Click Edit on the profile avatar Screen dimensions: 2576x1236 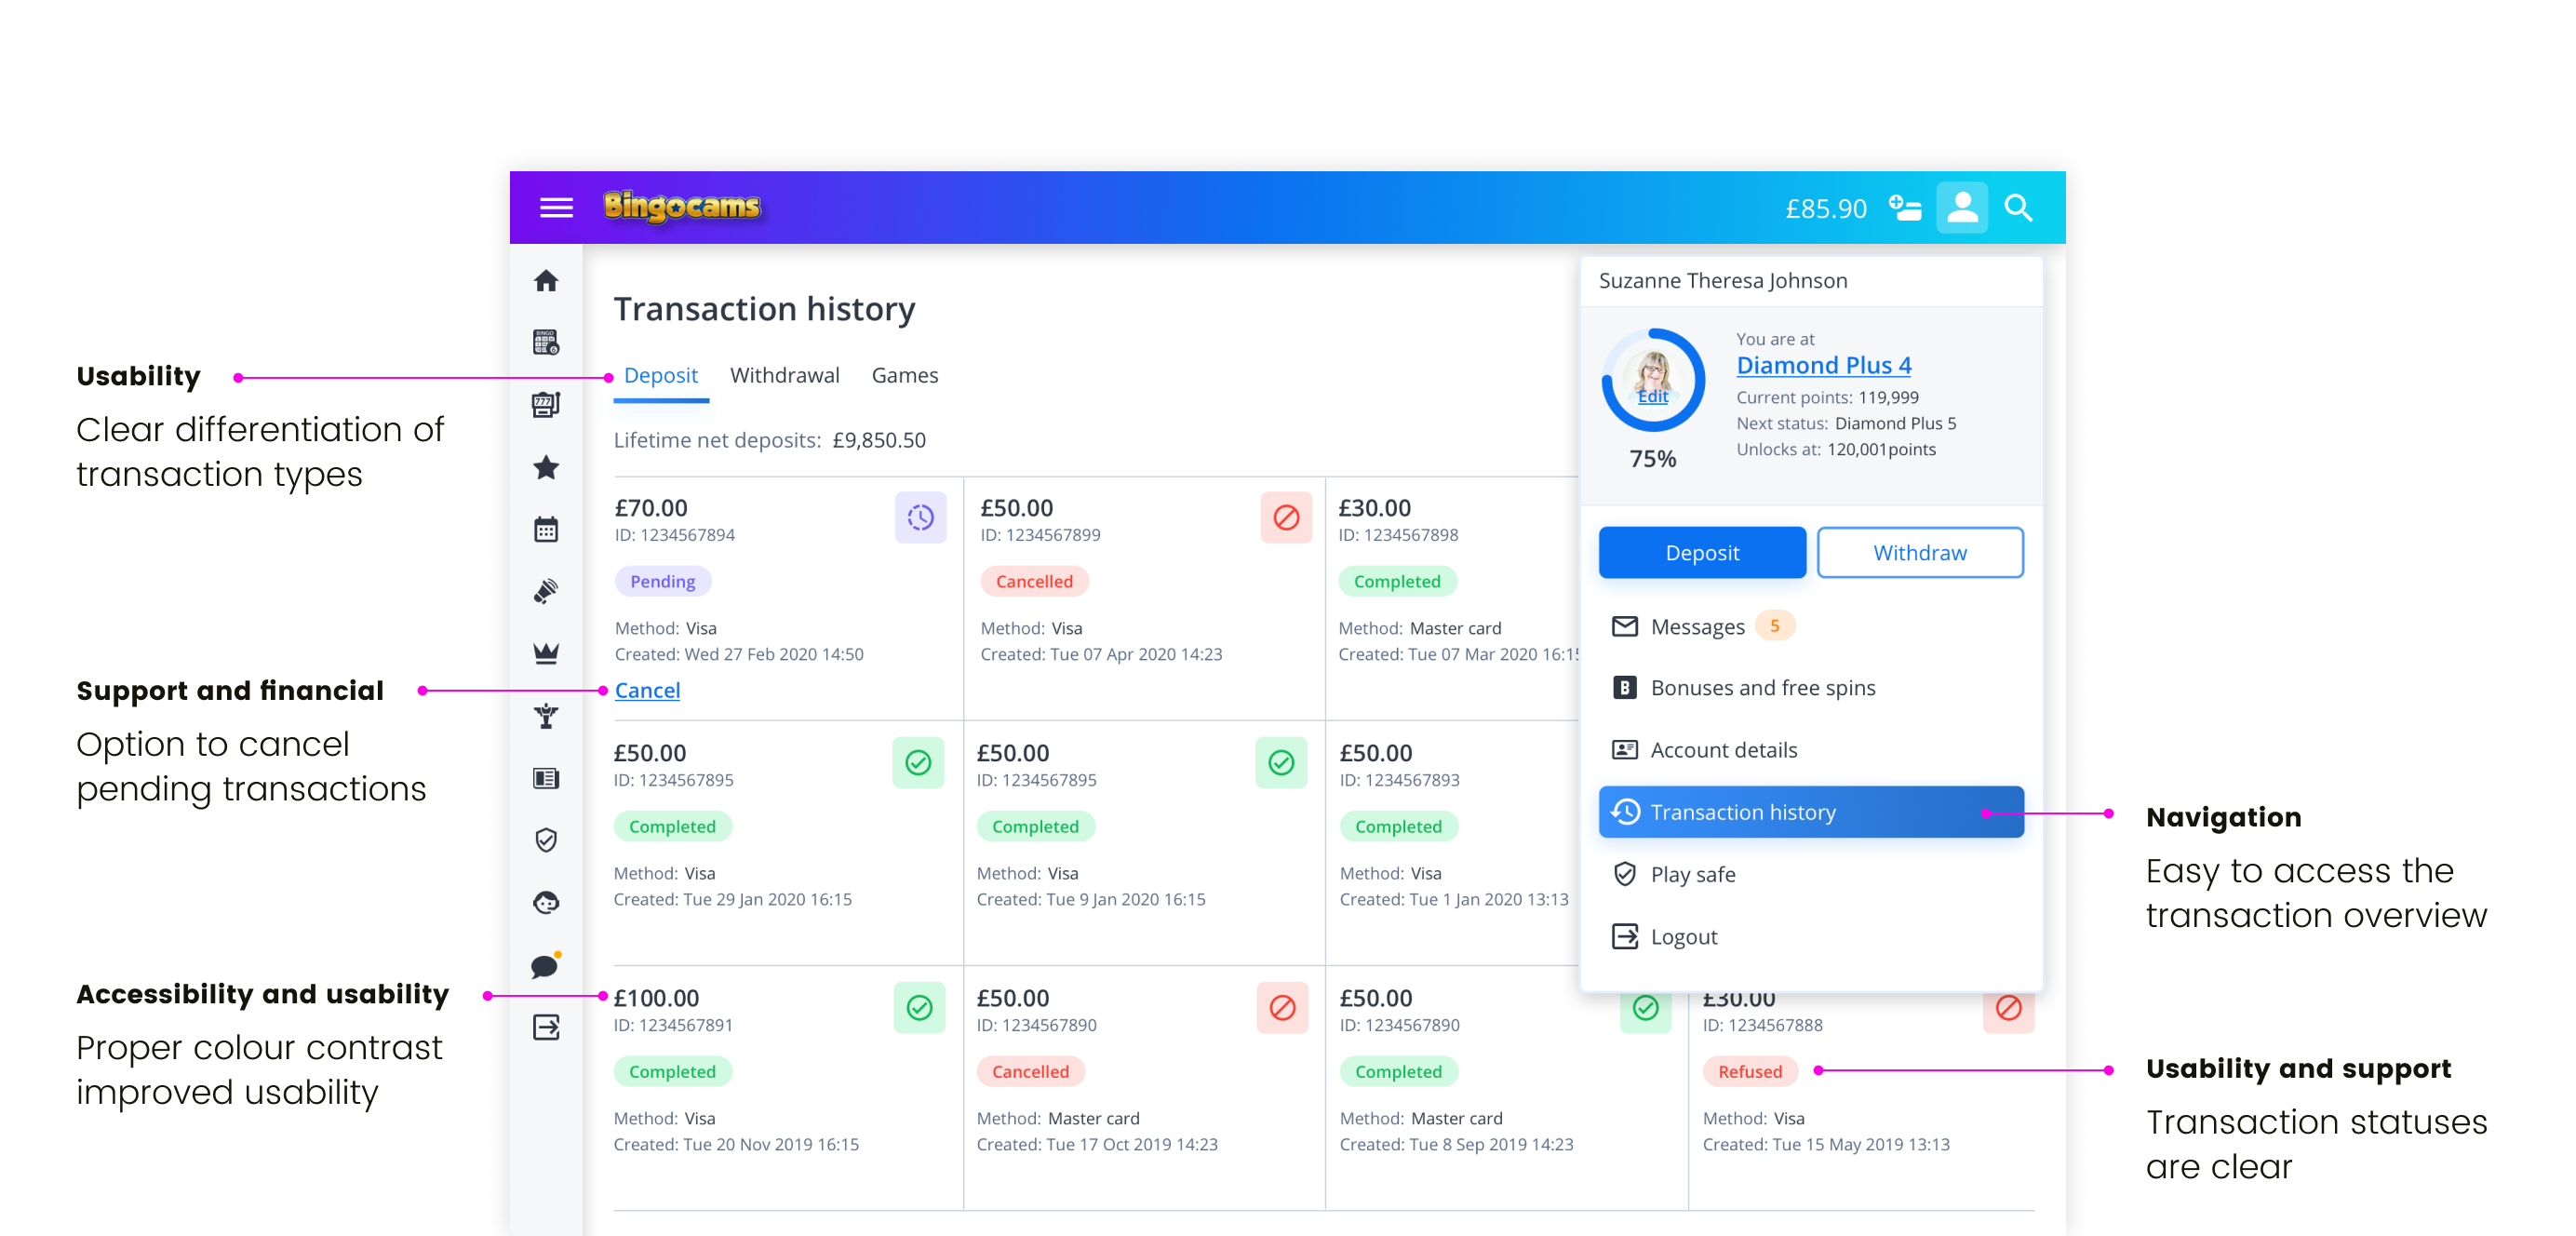pyautogui.click(x=1652, y=396)
